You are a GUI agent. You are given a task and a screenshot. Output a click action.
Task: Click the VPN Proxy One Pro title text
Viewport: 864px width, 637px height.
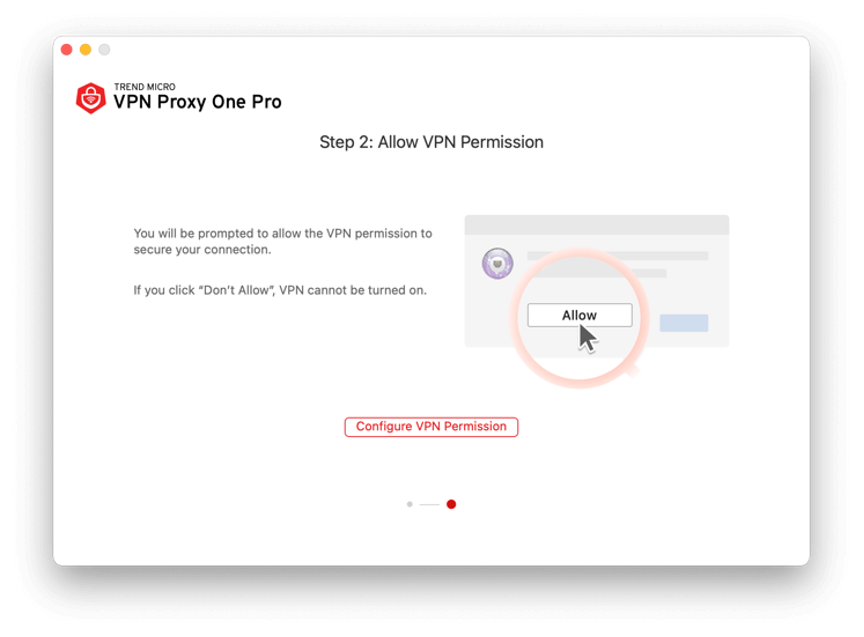click(197, 102)
